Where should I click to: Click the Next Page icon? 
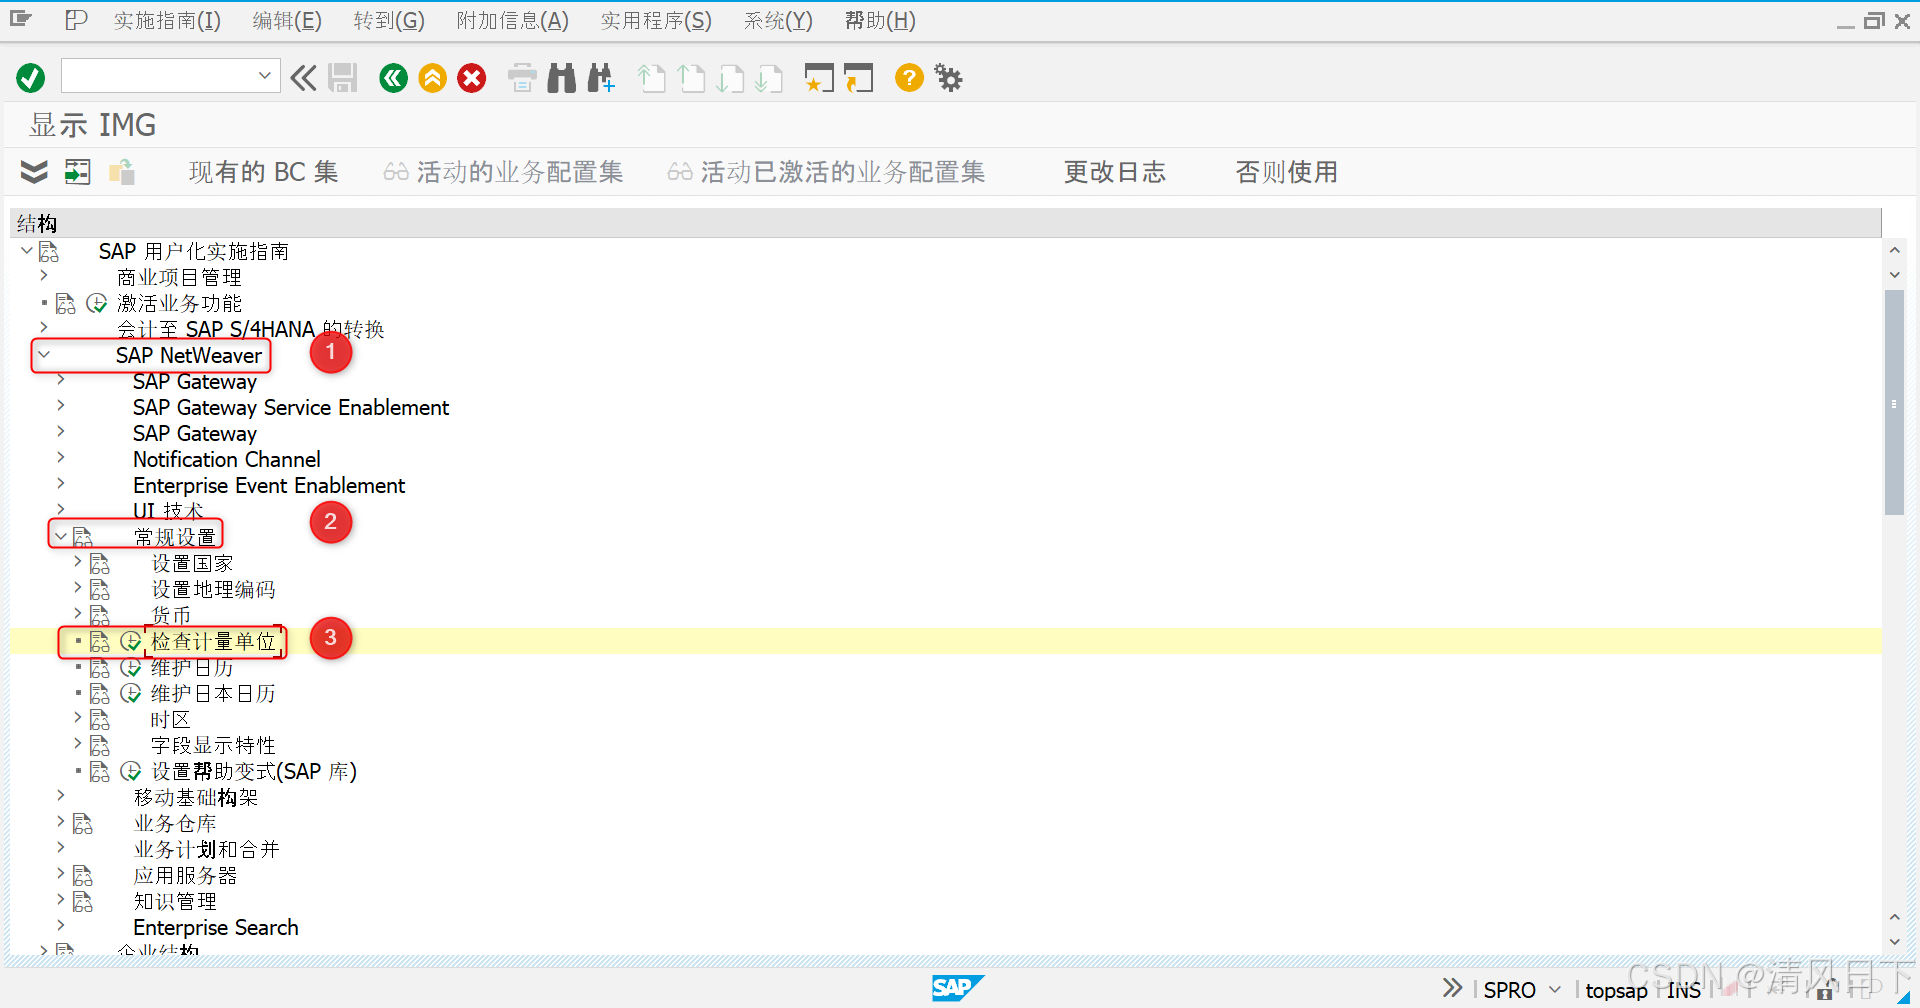pos(731,78)
